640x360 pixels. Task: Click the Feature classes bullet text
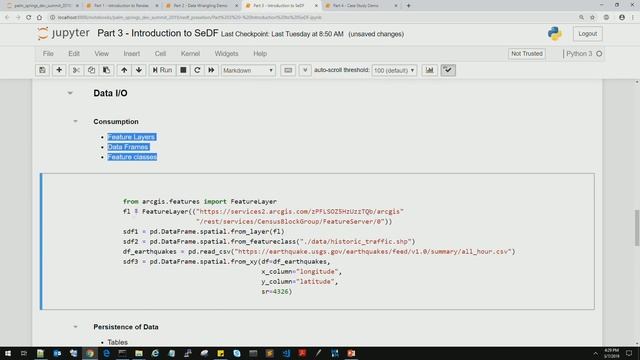coord(132,157)
